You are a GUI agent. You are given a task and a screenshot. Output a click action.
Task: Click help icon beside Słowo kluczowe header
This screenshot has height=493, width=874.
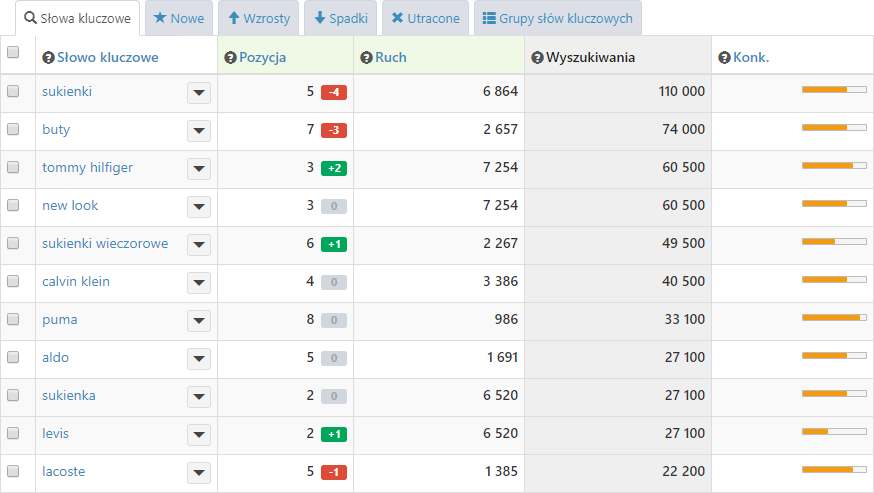(48, 58)
